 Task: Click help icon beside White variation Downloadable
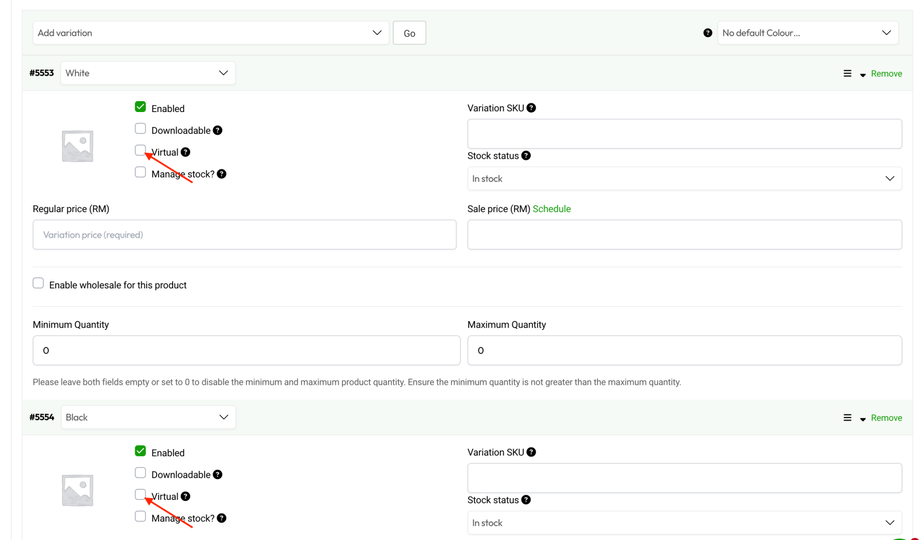[x=217, y=130]
